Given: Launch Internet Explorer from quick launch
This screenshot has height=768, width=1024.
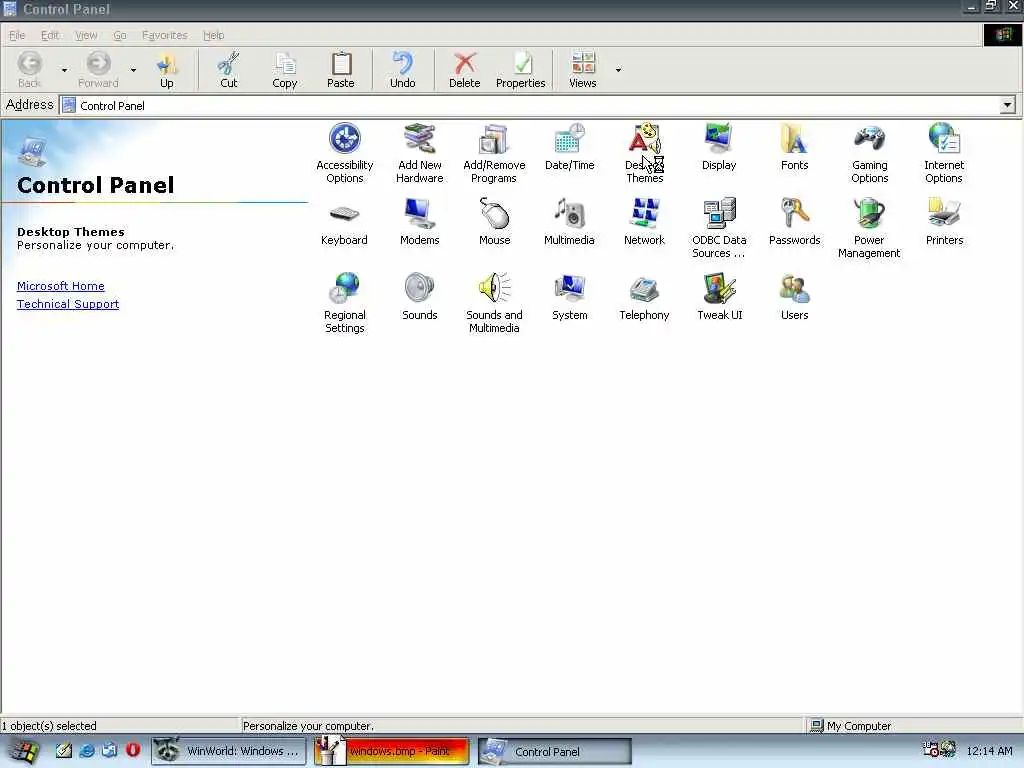Looking at the screenshot, I should [86, 750].
